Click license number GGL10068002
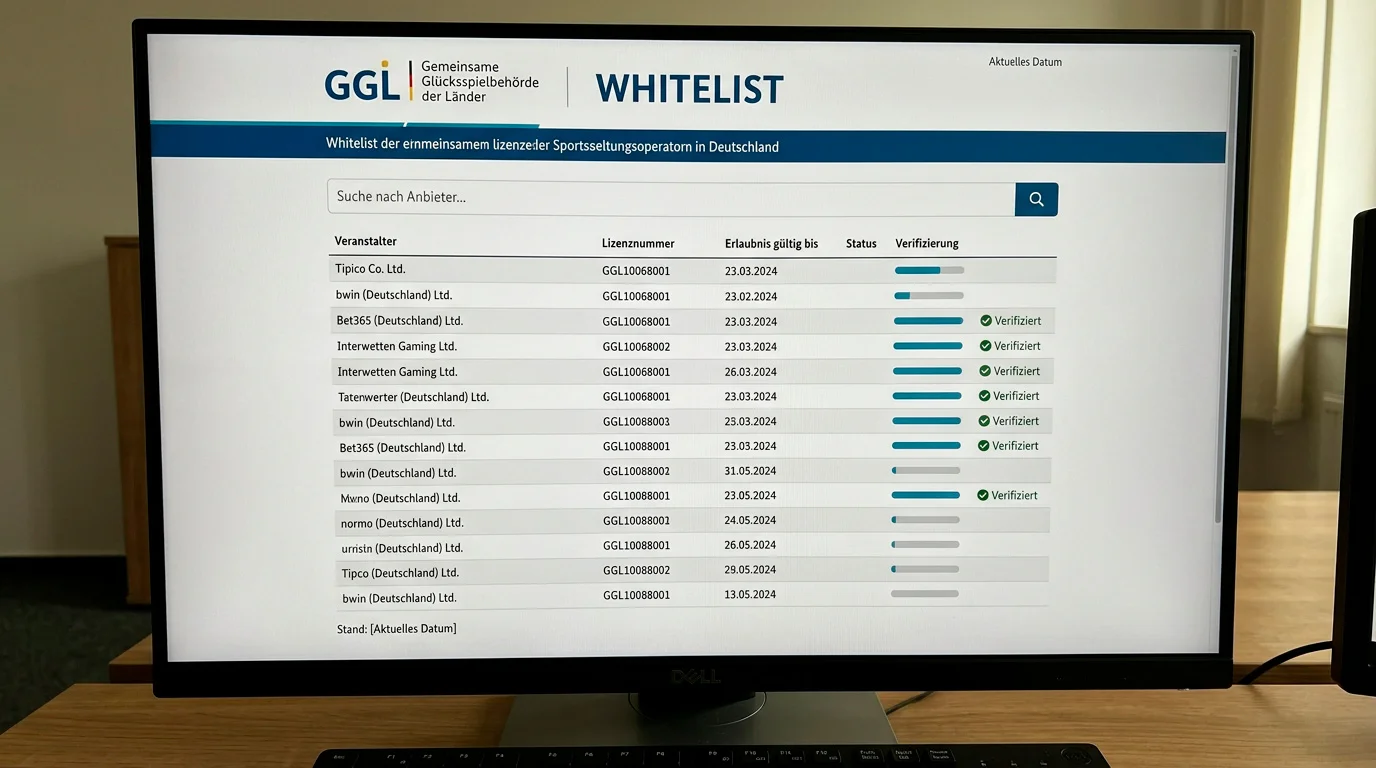Screen dimensions: 1376x768 coord(636,347)
